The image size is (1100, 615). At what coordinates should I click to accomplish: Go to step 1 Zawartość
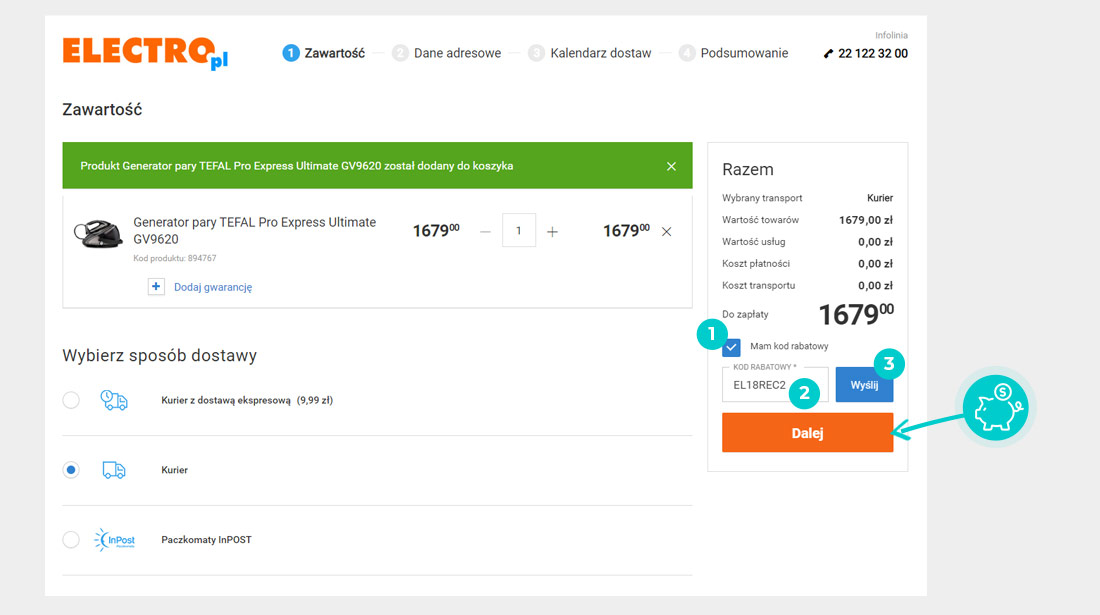pos(323,53)
